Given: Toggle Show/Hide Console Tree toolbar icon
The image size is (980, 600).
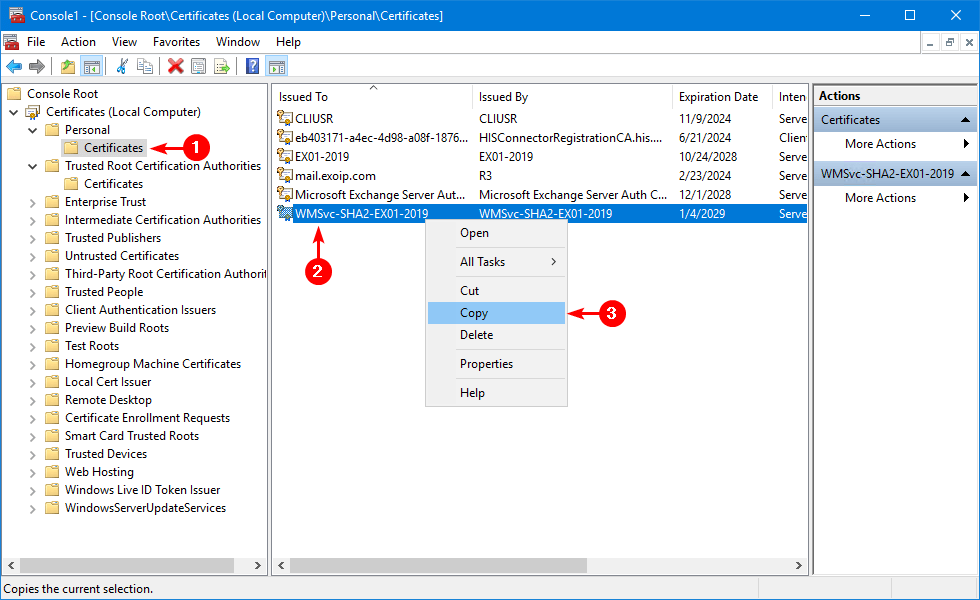Looking at the screenshot, I should tap(91, 66).
